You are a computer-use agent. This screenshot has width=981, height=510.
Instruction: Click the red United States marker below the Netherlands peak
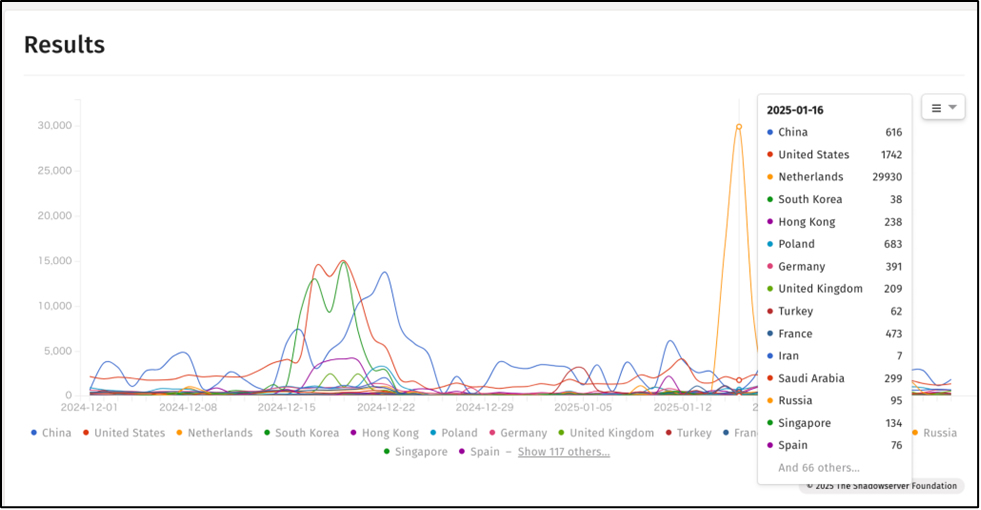click(x=739, y=380)
